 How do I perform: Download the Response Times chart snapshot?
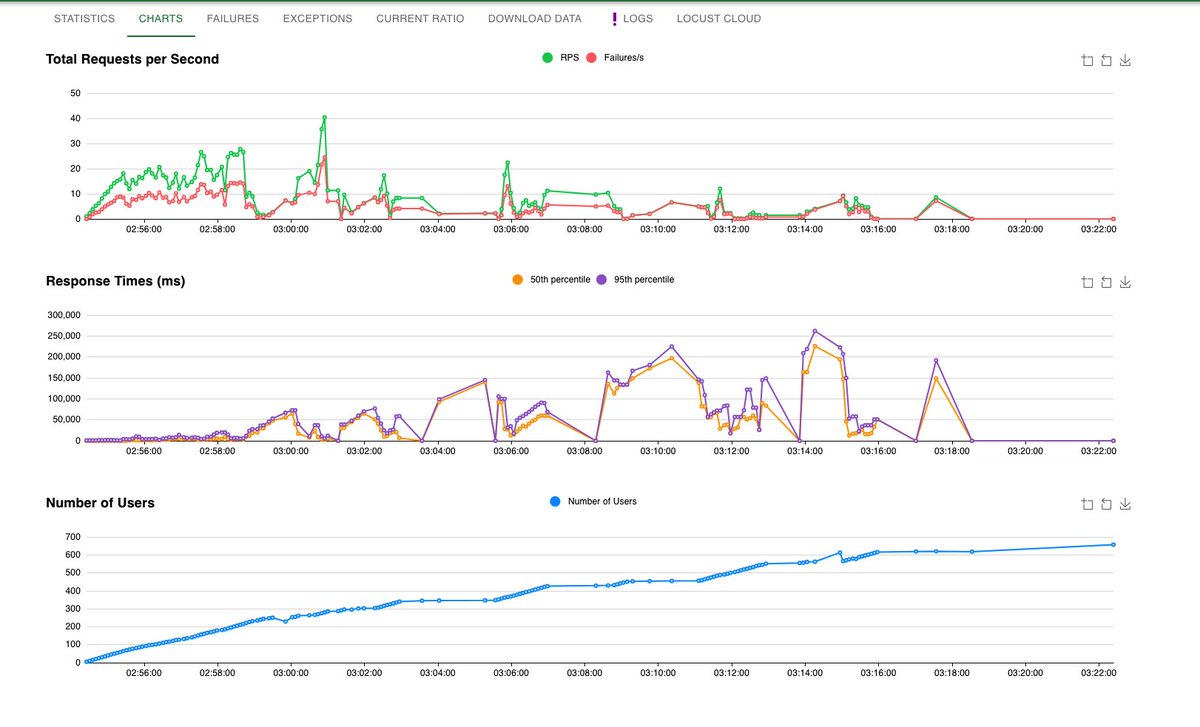pos(1124,282)
